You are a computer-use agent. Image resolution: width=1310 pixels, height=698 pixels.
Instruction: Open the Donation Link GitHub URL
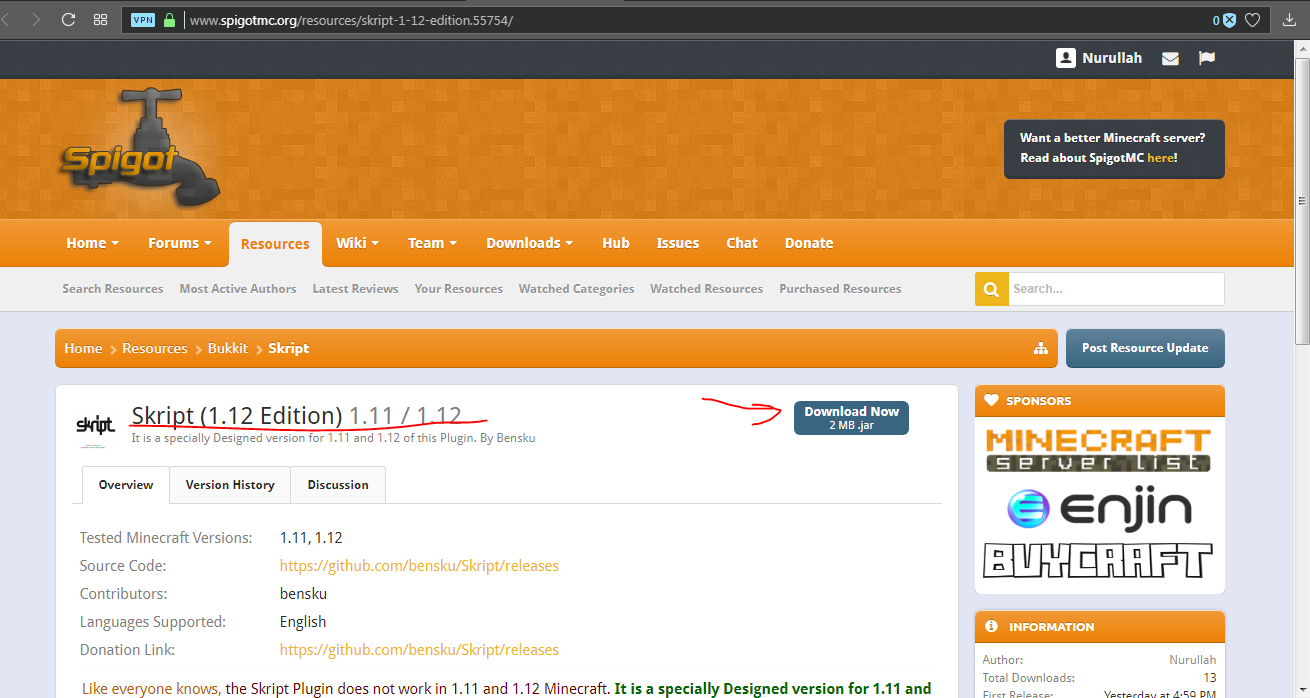click(x=419, y=650)
